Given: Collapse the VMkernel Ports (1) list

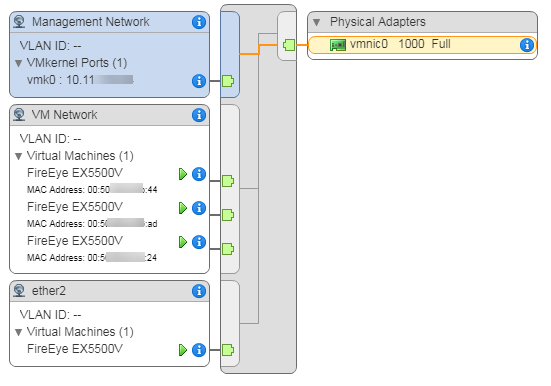Looking at the screenshot, I should point(19,63).
